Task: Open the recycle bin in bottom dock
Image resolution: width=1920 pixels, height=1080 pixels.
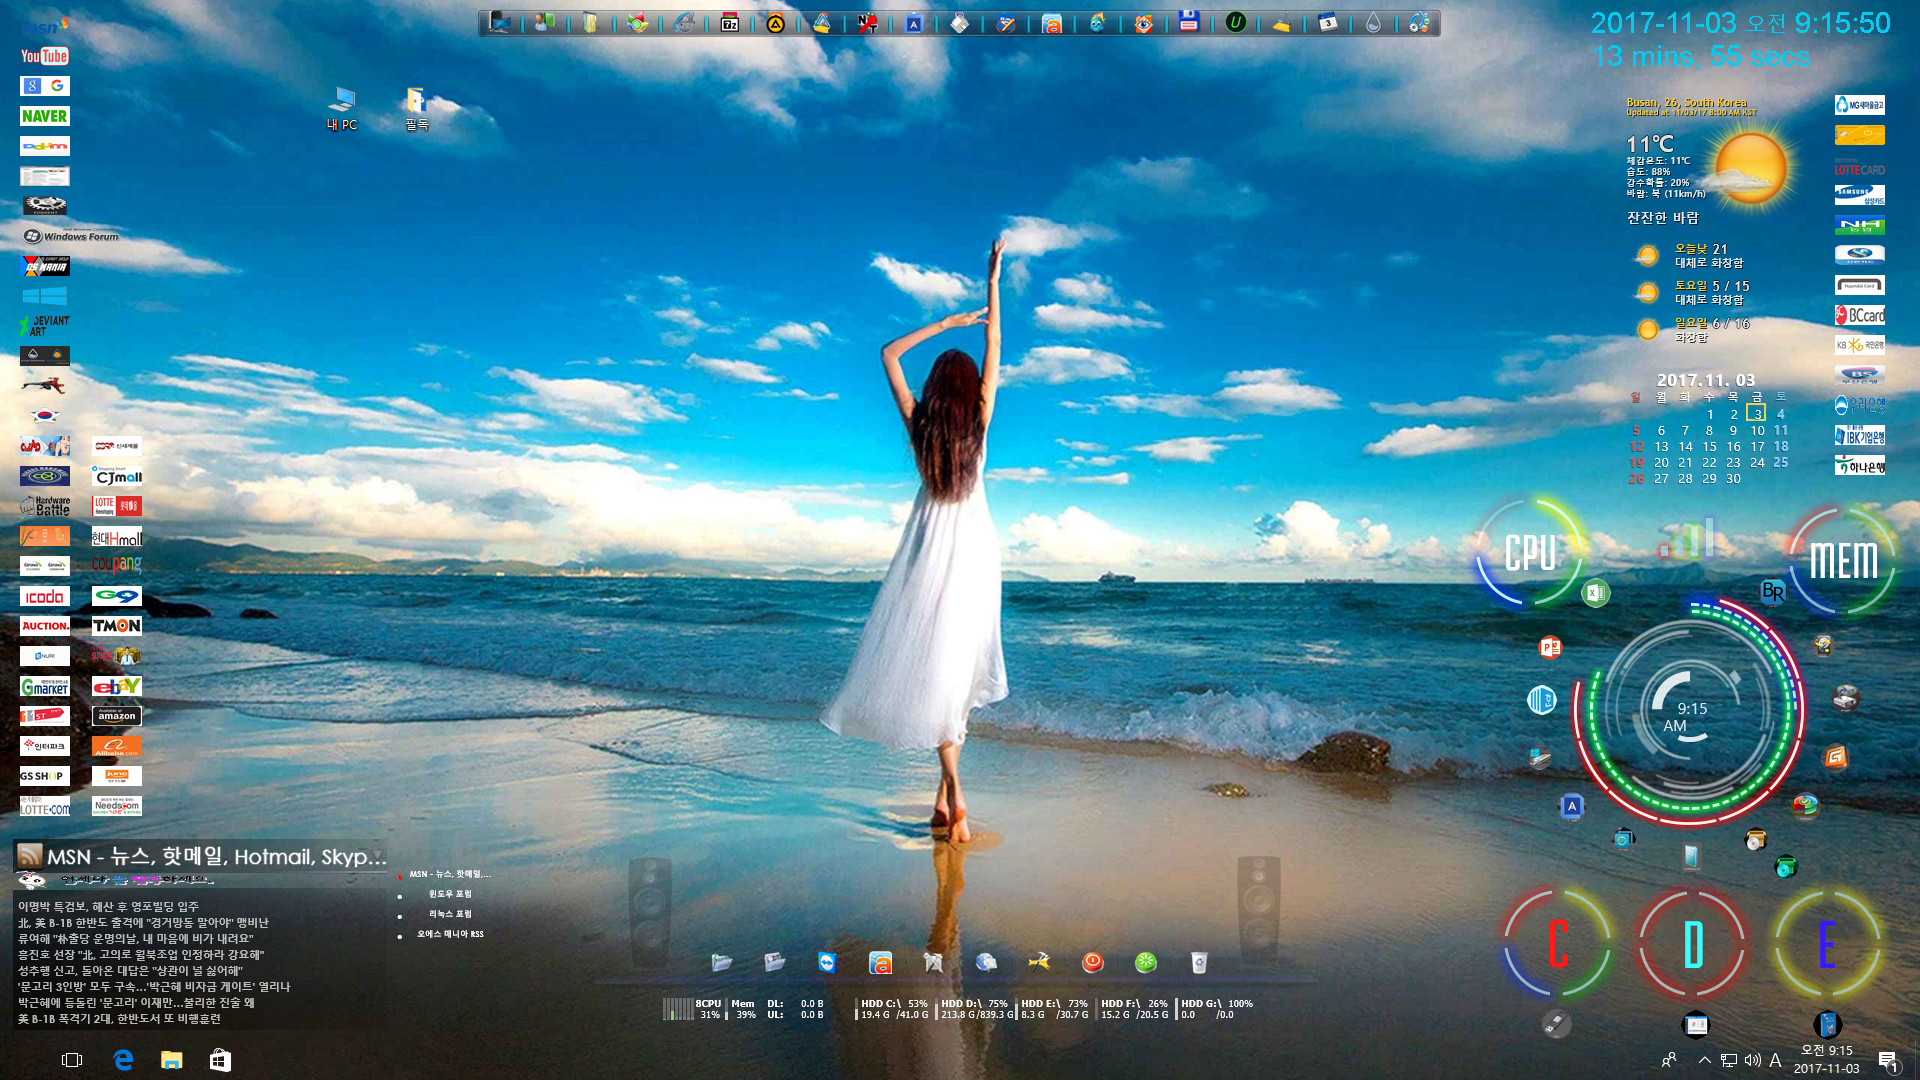Action: [x=1199, y=962]
